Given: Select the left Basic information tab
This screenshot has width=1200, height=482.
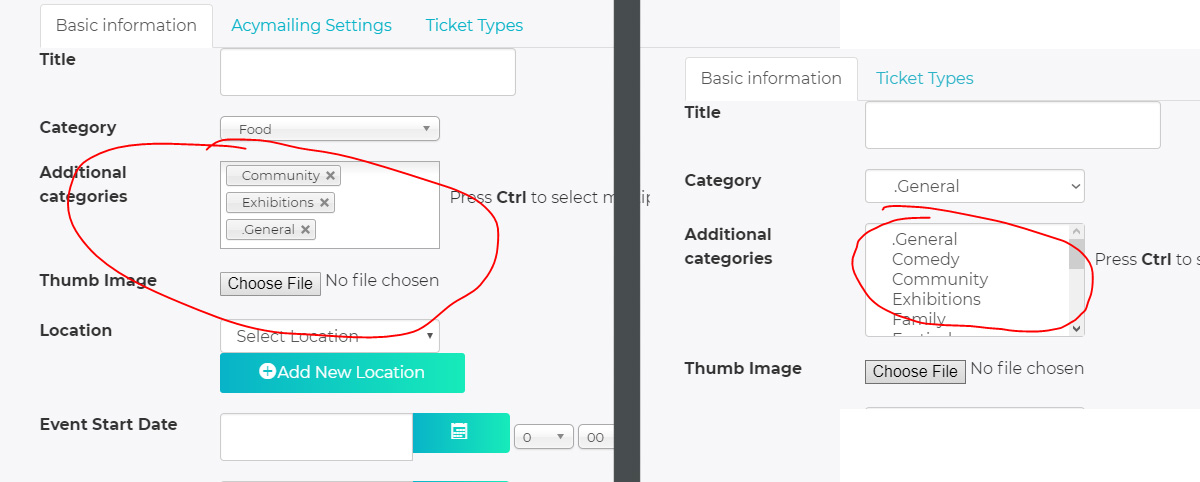Looking at the screenshot, I should pos(126,26).
